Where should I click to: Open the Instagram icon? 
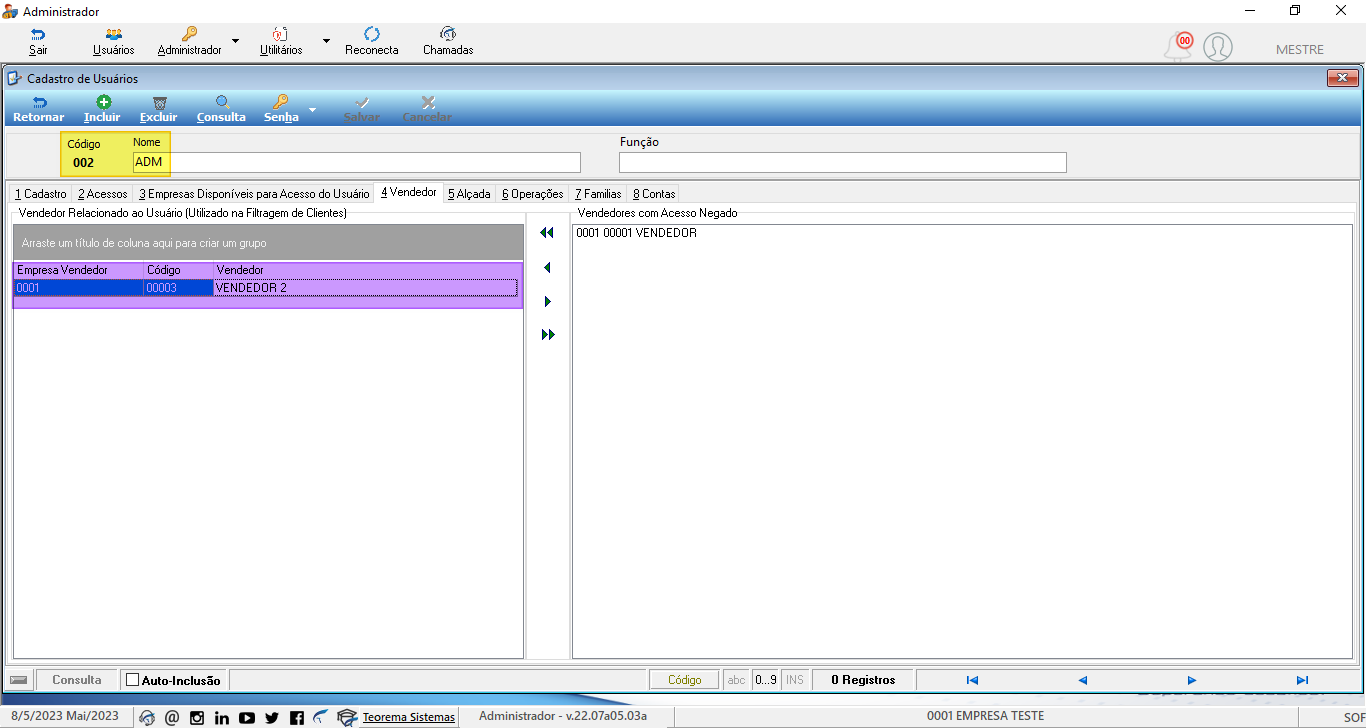point(197,717)
